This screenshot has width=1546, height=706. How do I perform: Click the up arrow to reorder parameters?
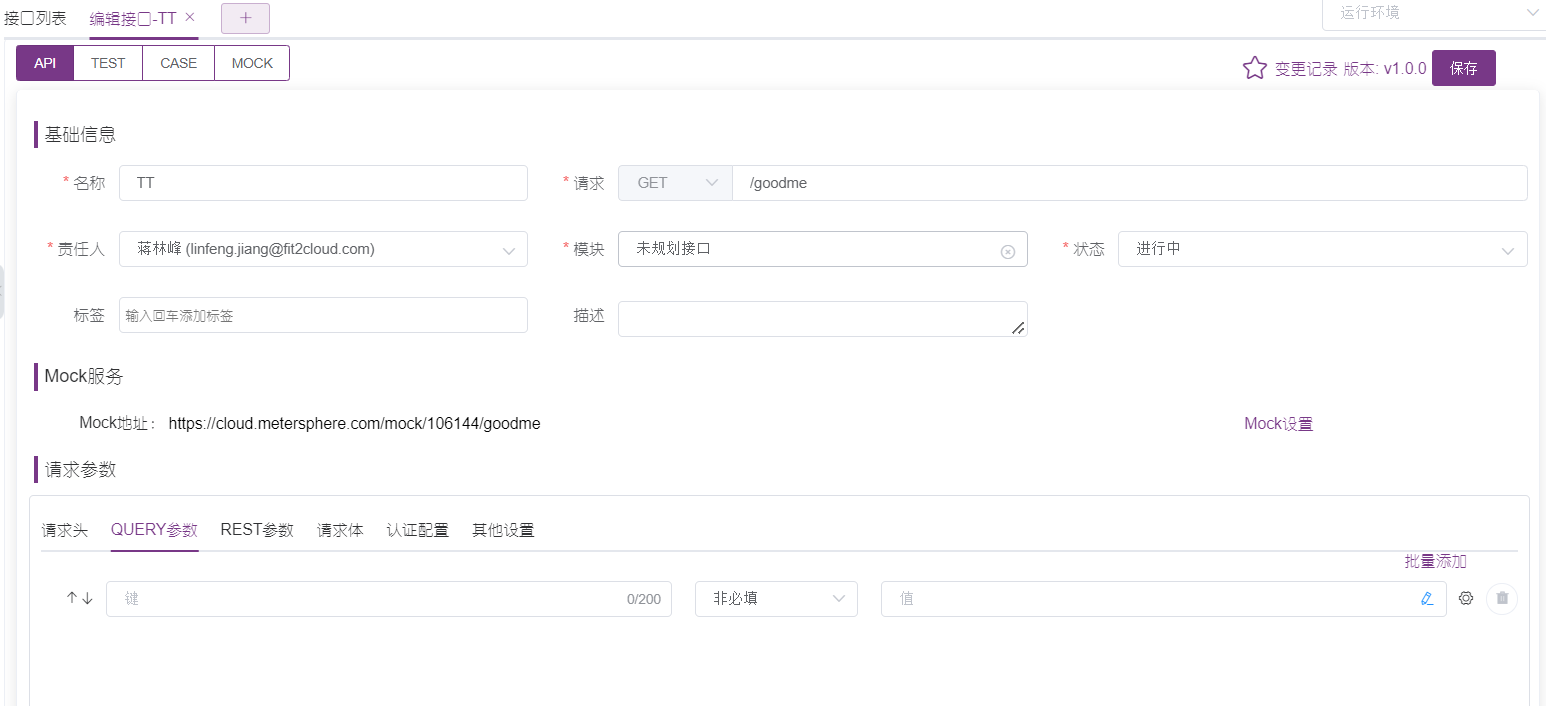tap(70, 597)
